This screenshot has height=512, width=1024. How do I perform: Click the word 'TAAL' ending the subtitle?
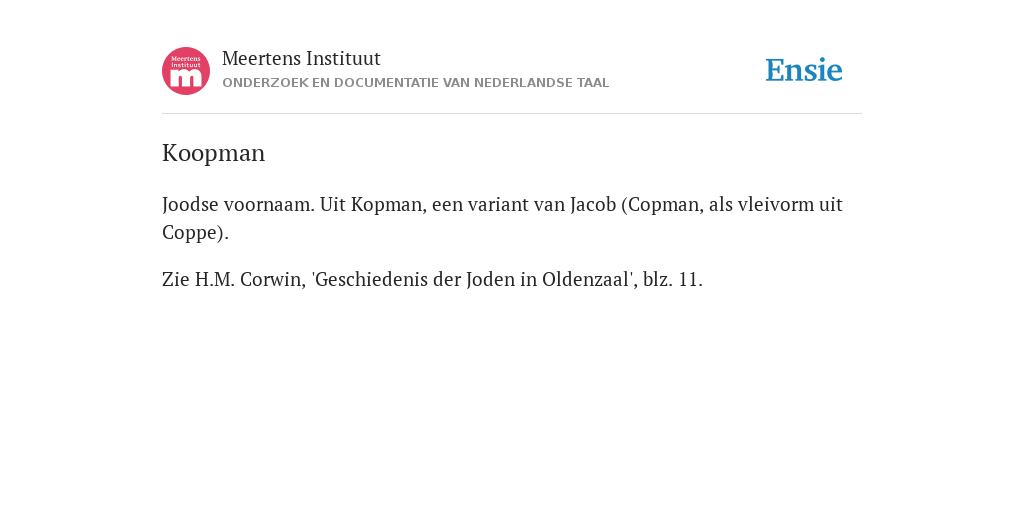593,83
